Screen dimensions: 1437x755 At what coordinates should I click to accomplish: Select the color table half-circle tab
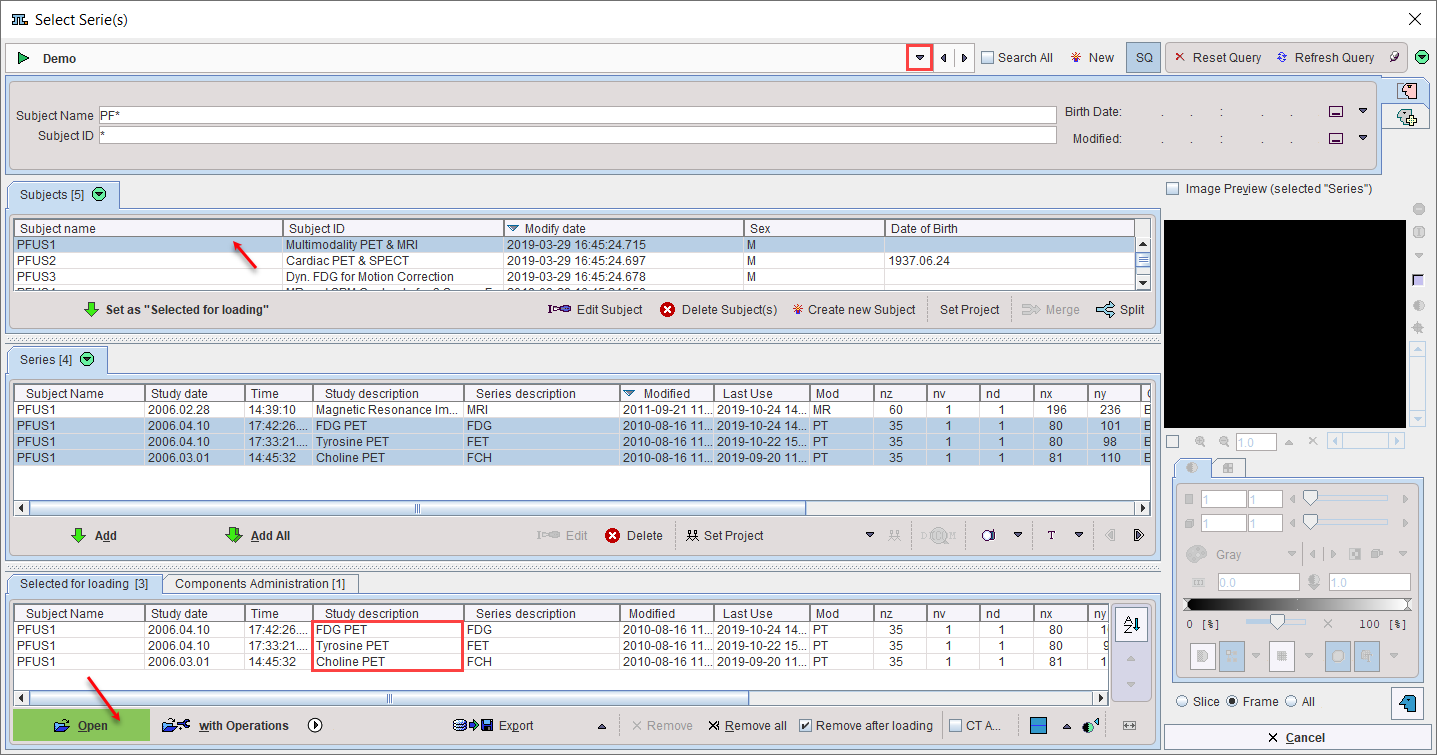1192,467
